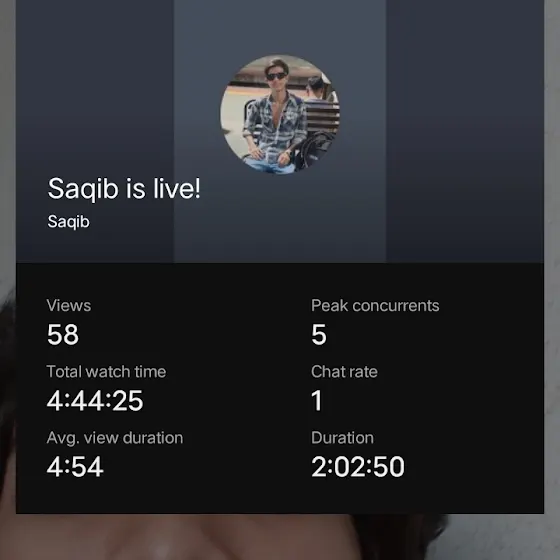Click the Duration label
This screenshot has height=560, width=560.
[342, 438]
